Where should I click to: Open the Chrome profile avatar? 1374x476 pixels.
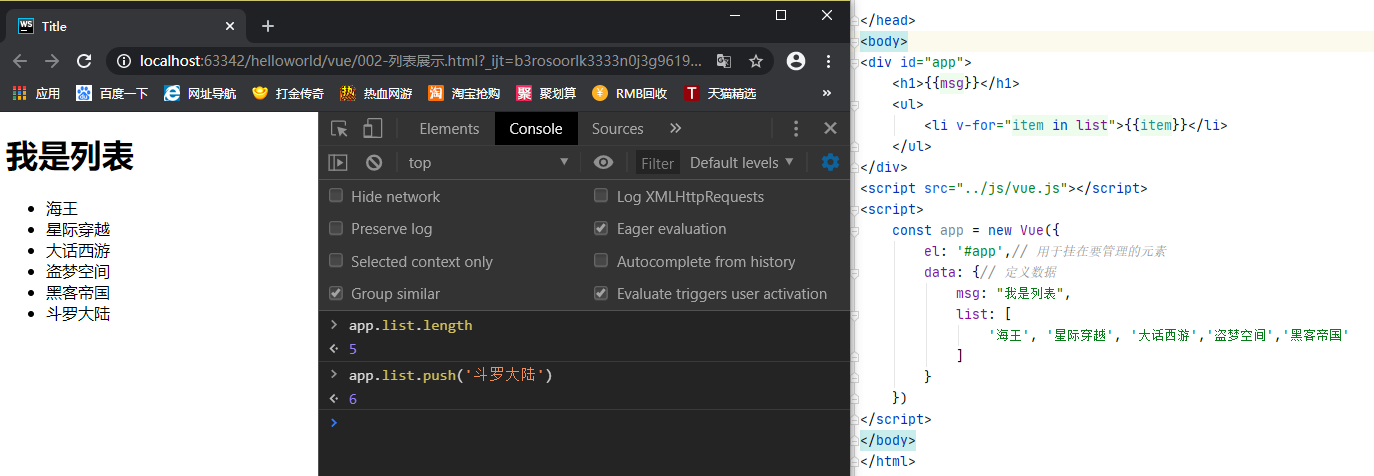point(796,61)
